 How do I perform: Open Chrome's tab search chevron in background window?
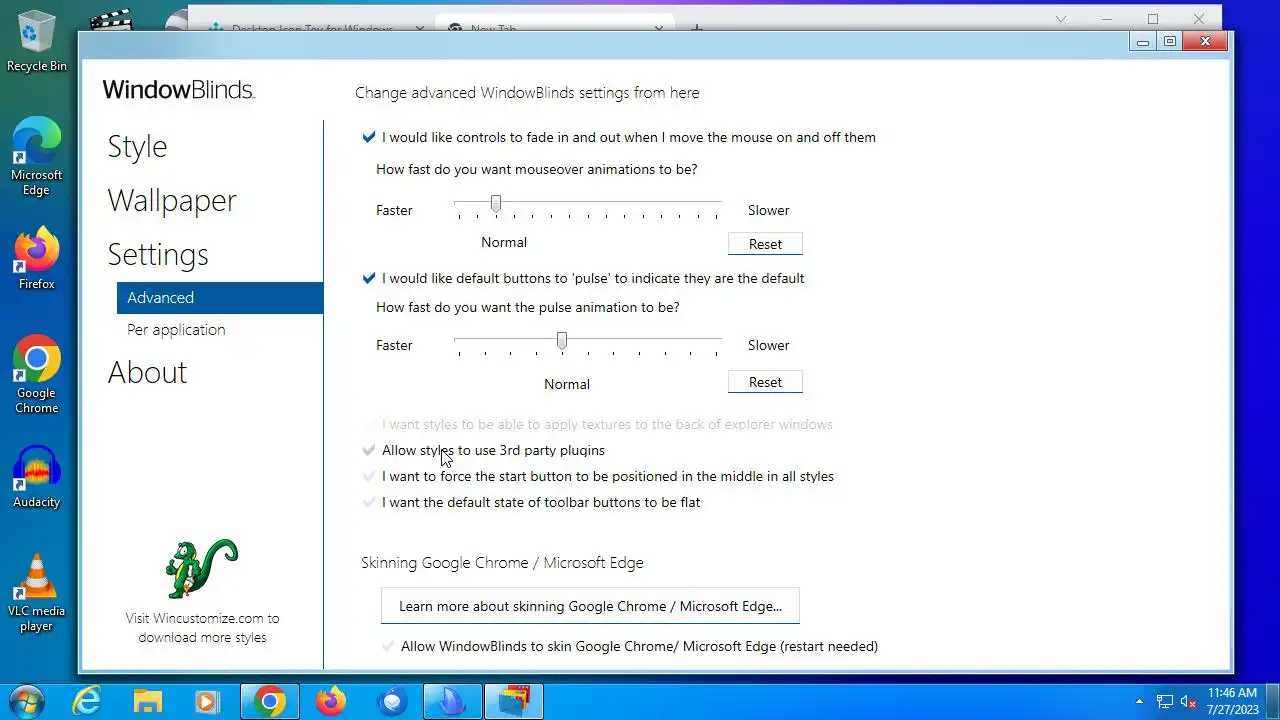[x=1061, y=19]
